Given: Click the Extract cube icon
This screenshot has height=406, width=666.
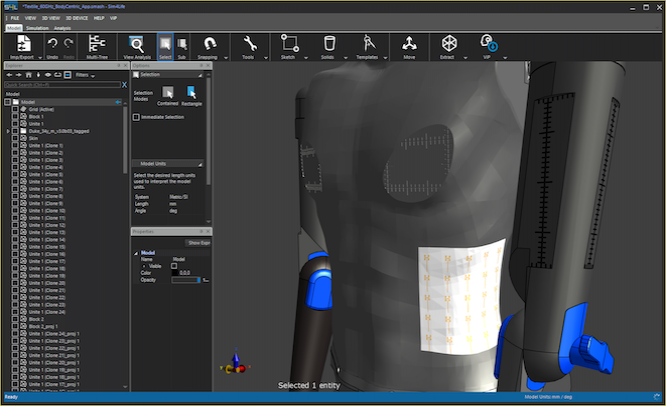Looking at the screenshot, I should tap(449, 44).
